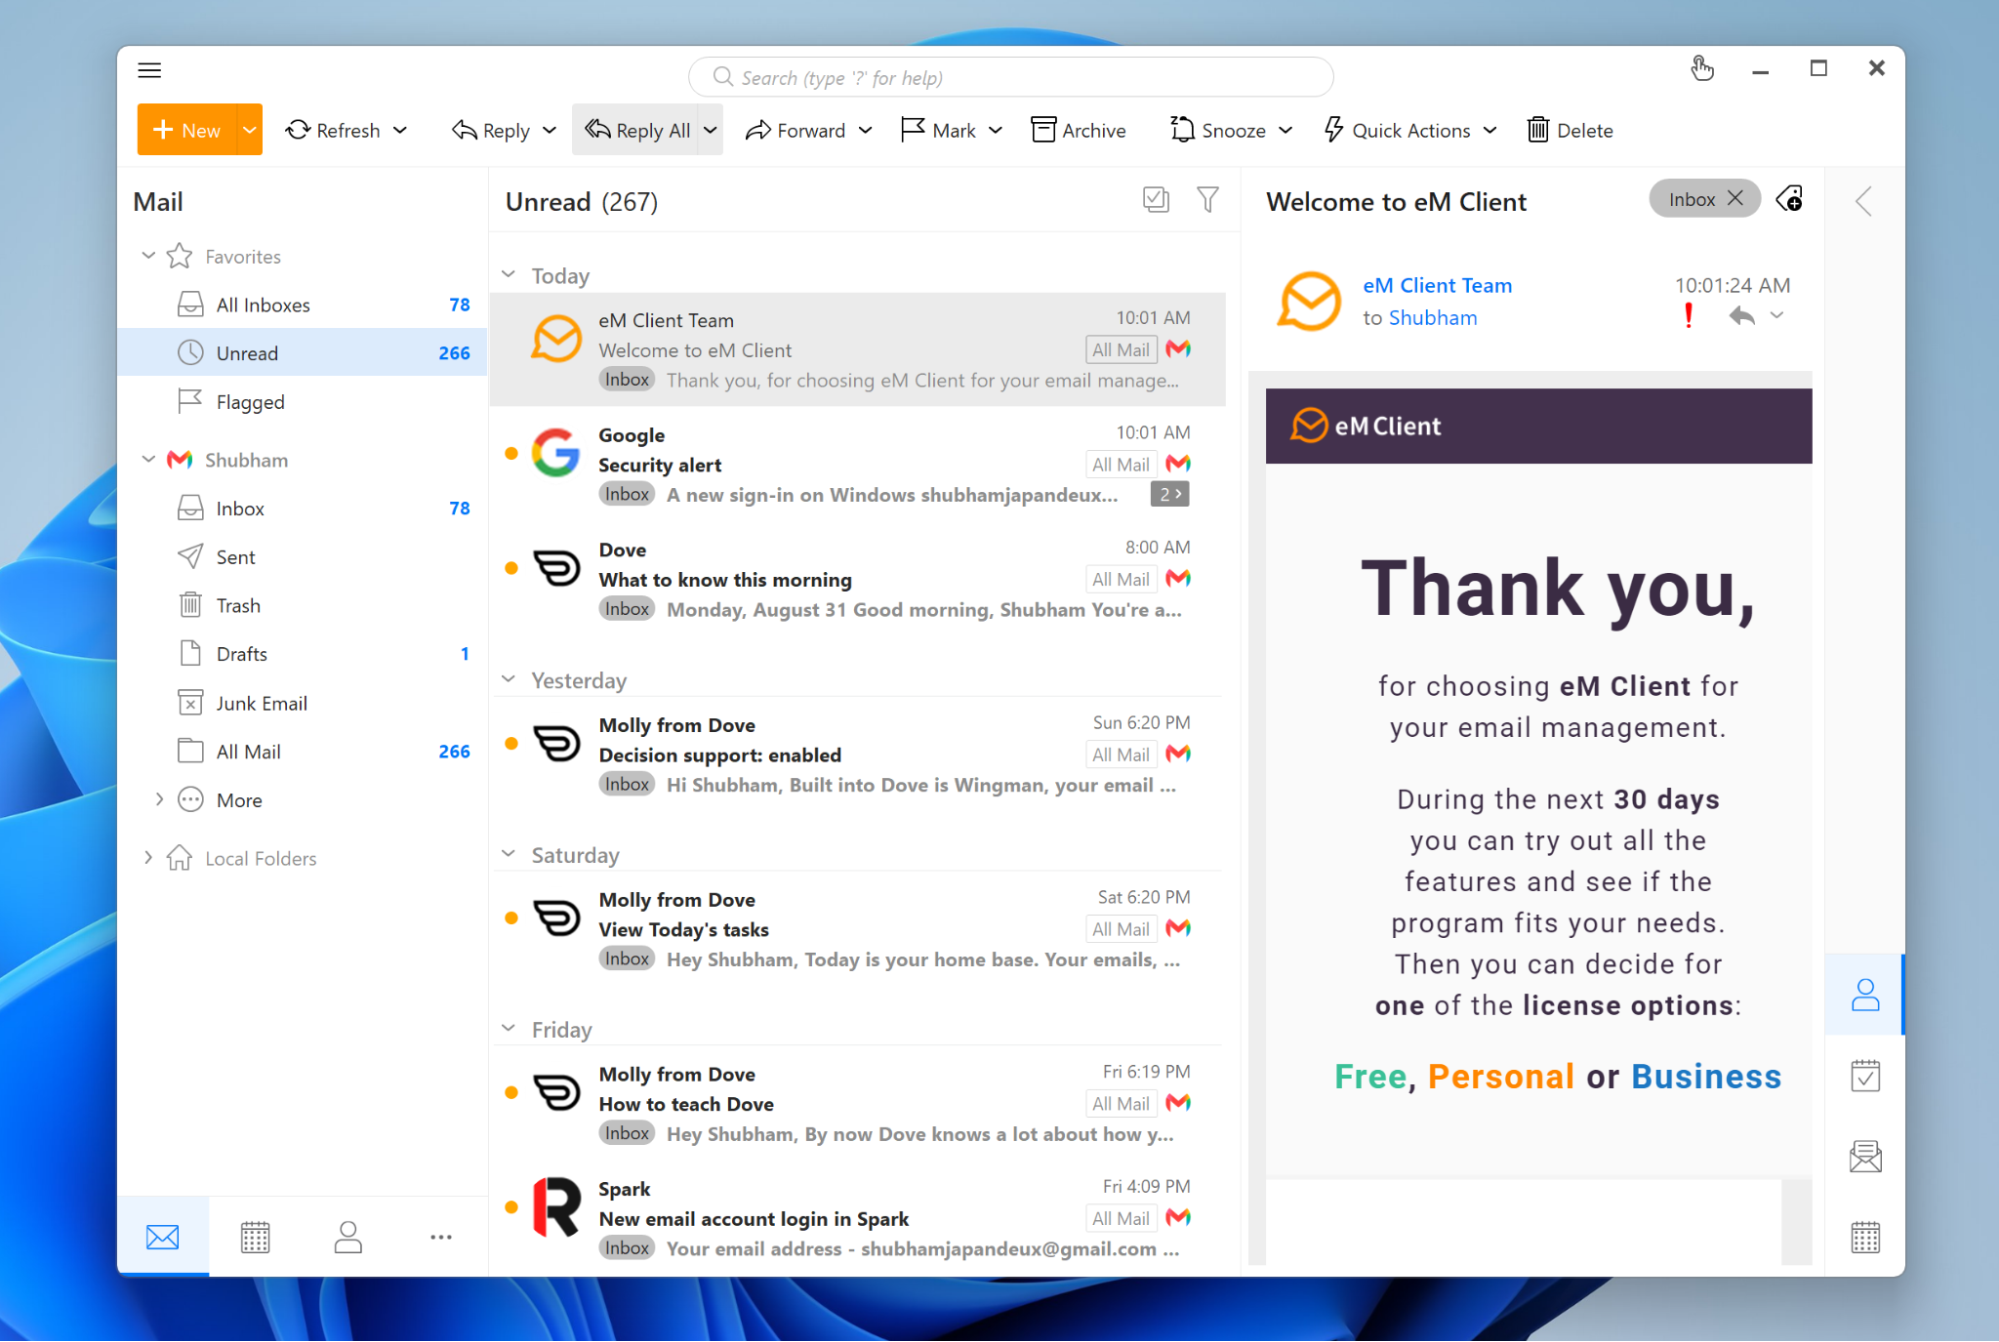1999x1342 pixels.
Task: Switch to Calendar view tab
Action: pos(255,1237)
